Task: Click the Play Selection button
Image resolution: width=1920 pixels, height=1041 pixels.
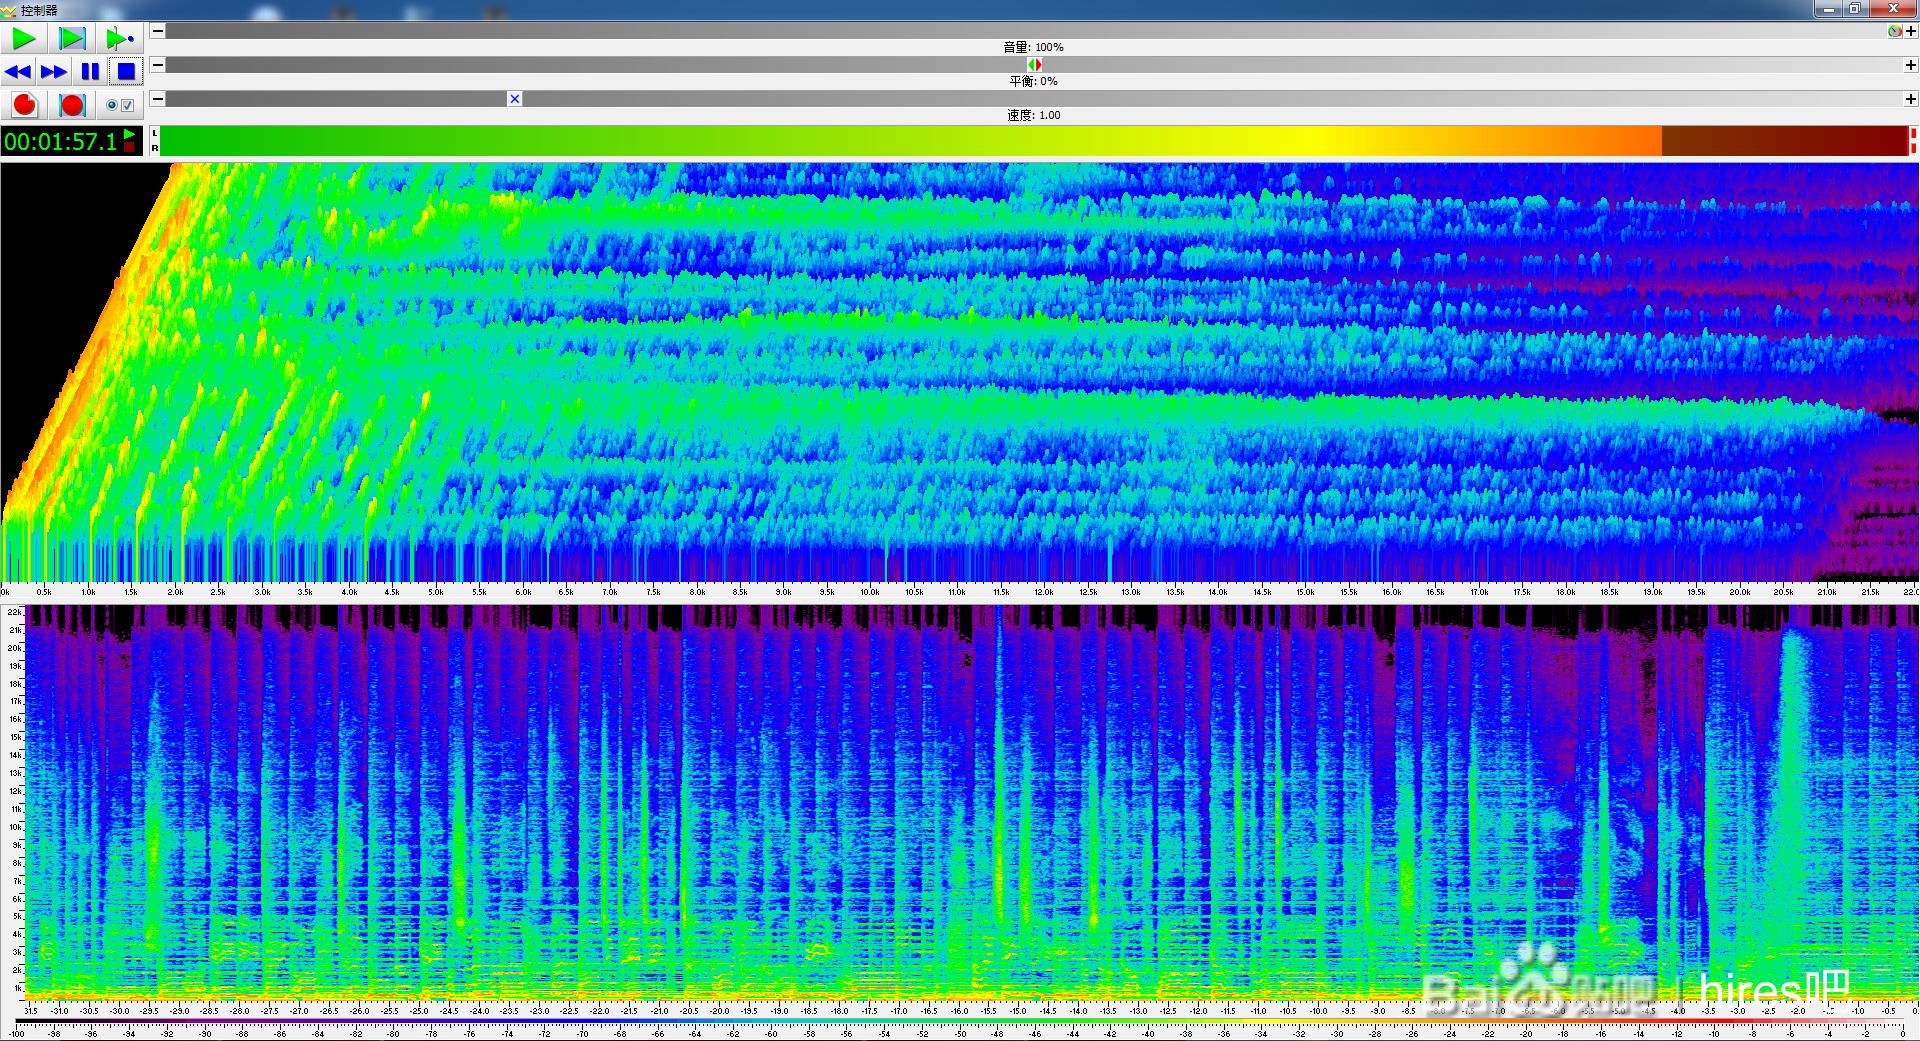Action: click(72, 39)
